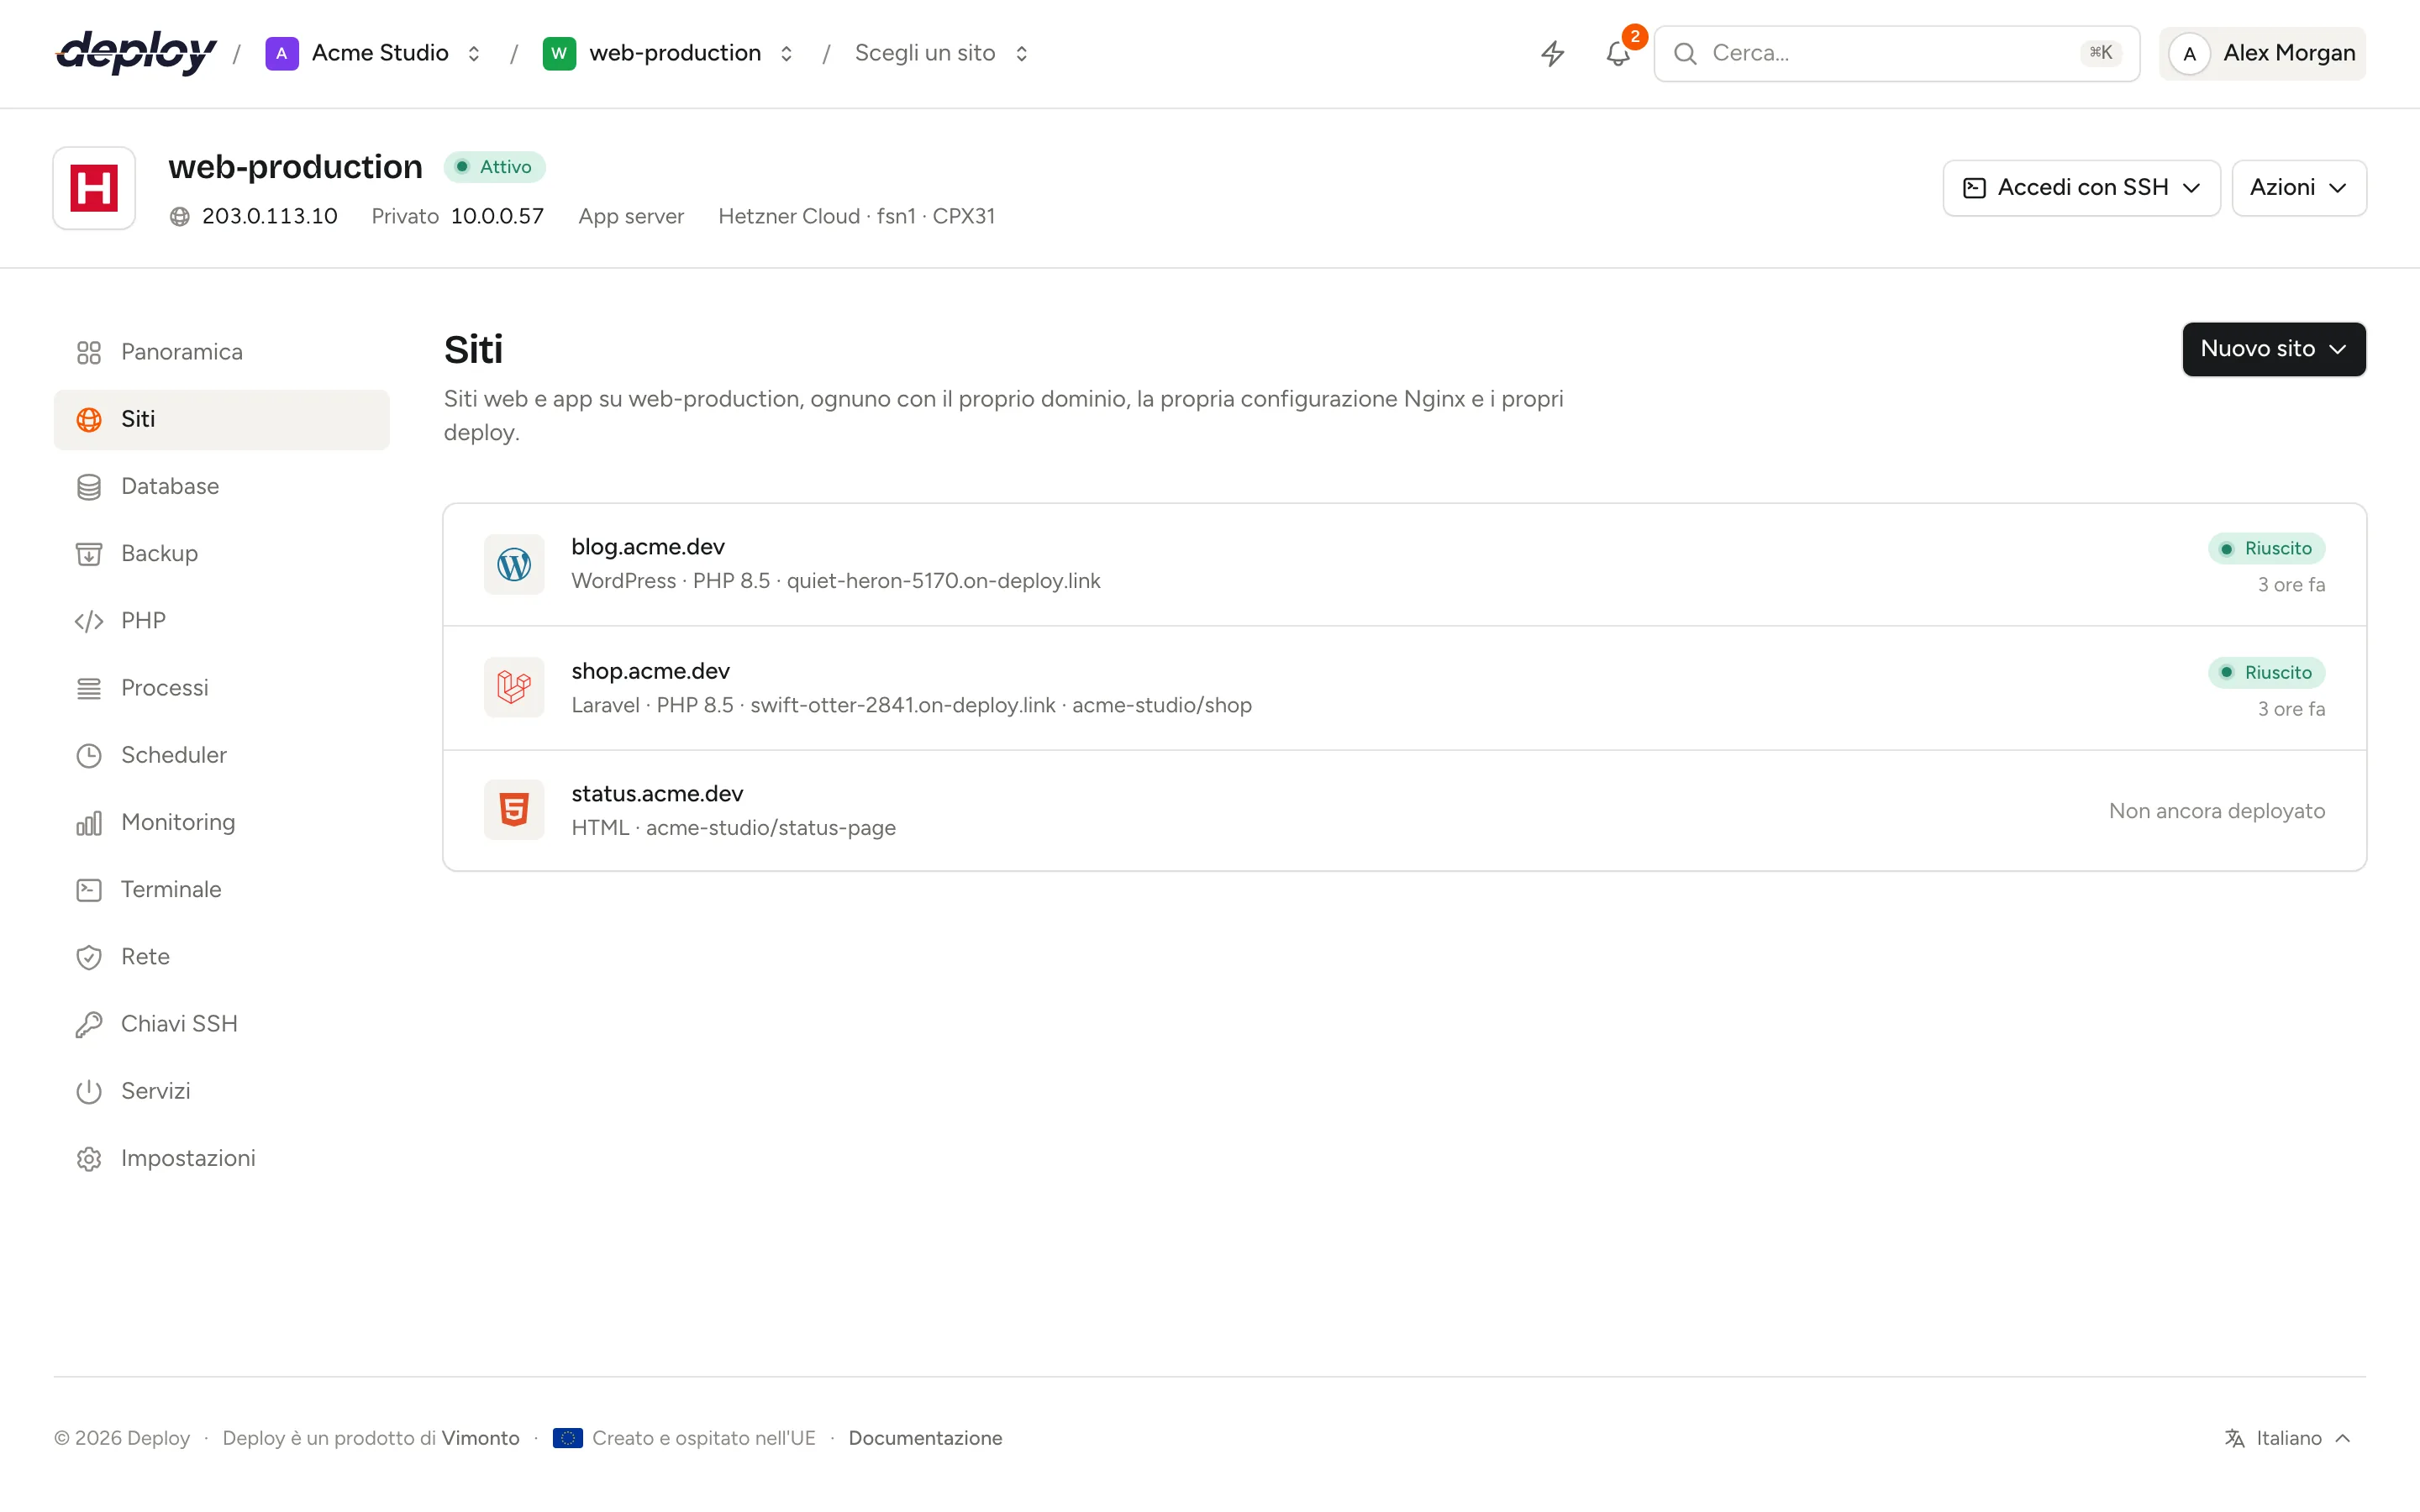Click the Terminale console icon
The image size is (2420, 1512).
pos(89,890)
